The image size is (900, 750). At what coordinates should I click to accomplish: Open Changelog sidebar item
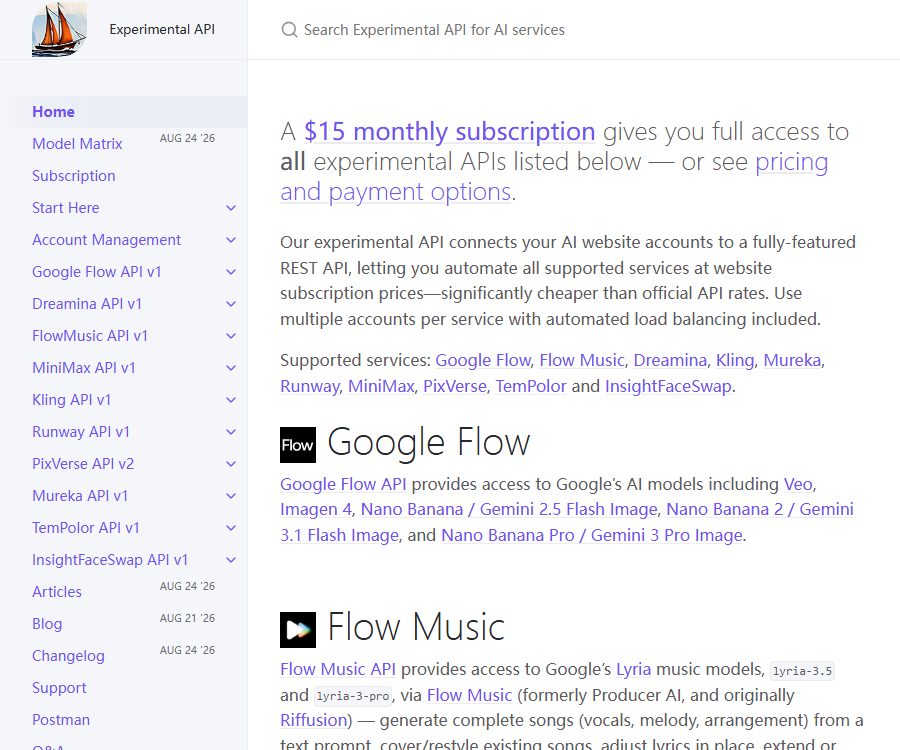(x=68, y=656)
